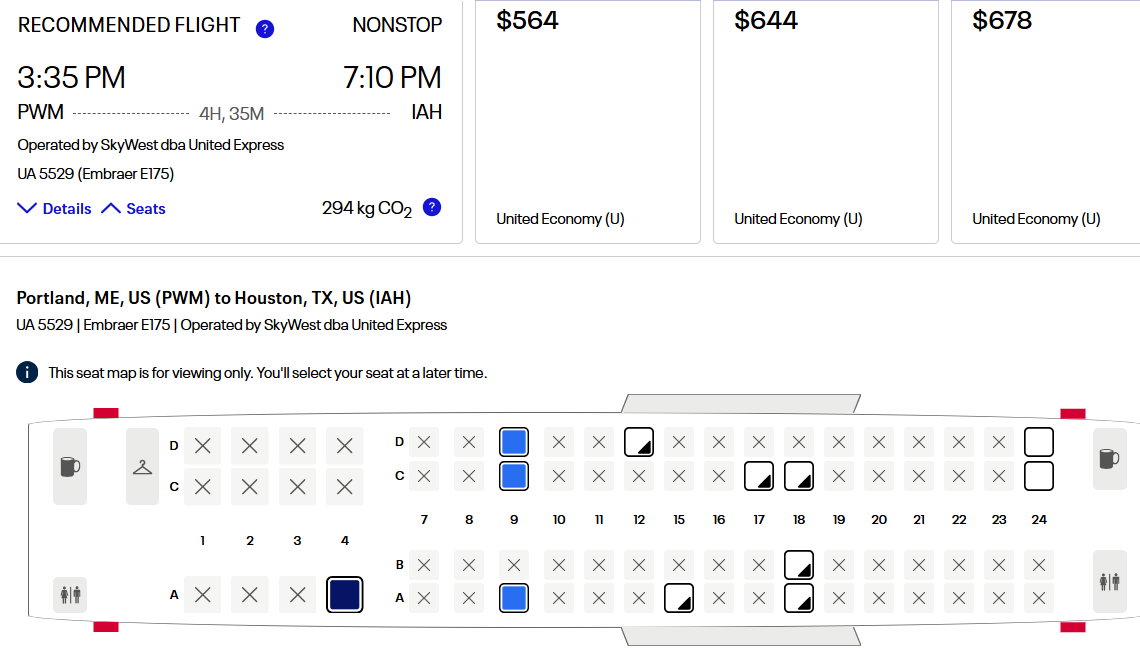This screenshot has height=648, width=1140.
Task: Click unavailable seat 2C
Action: pos(250,487)
